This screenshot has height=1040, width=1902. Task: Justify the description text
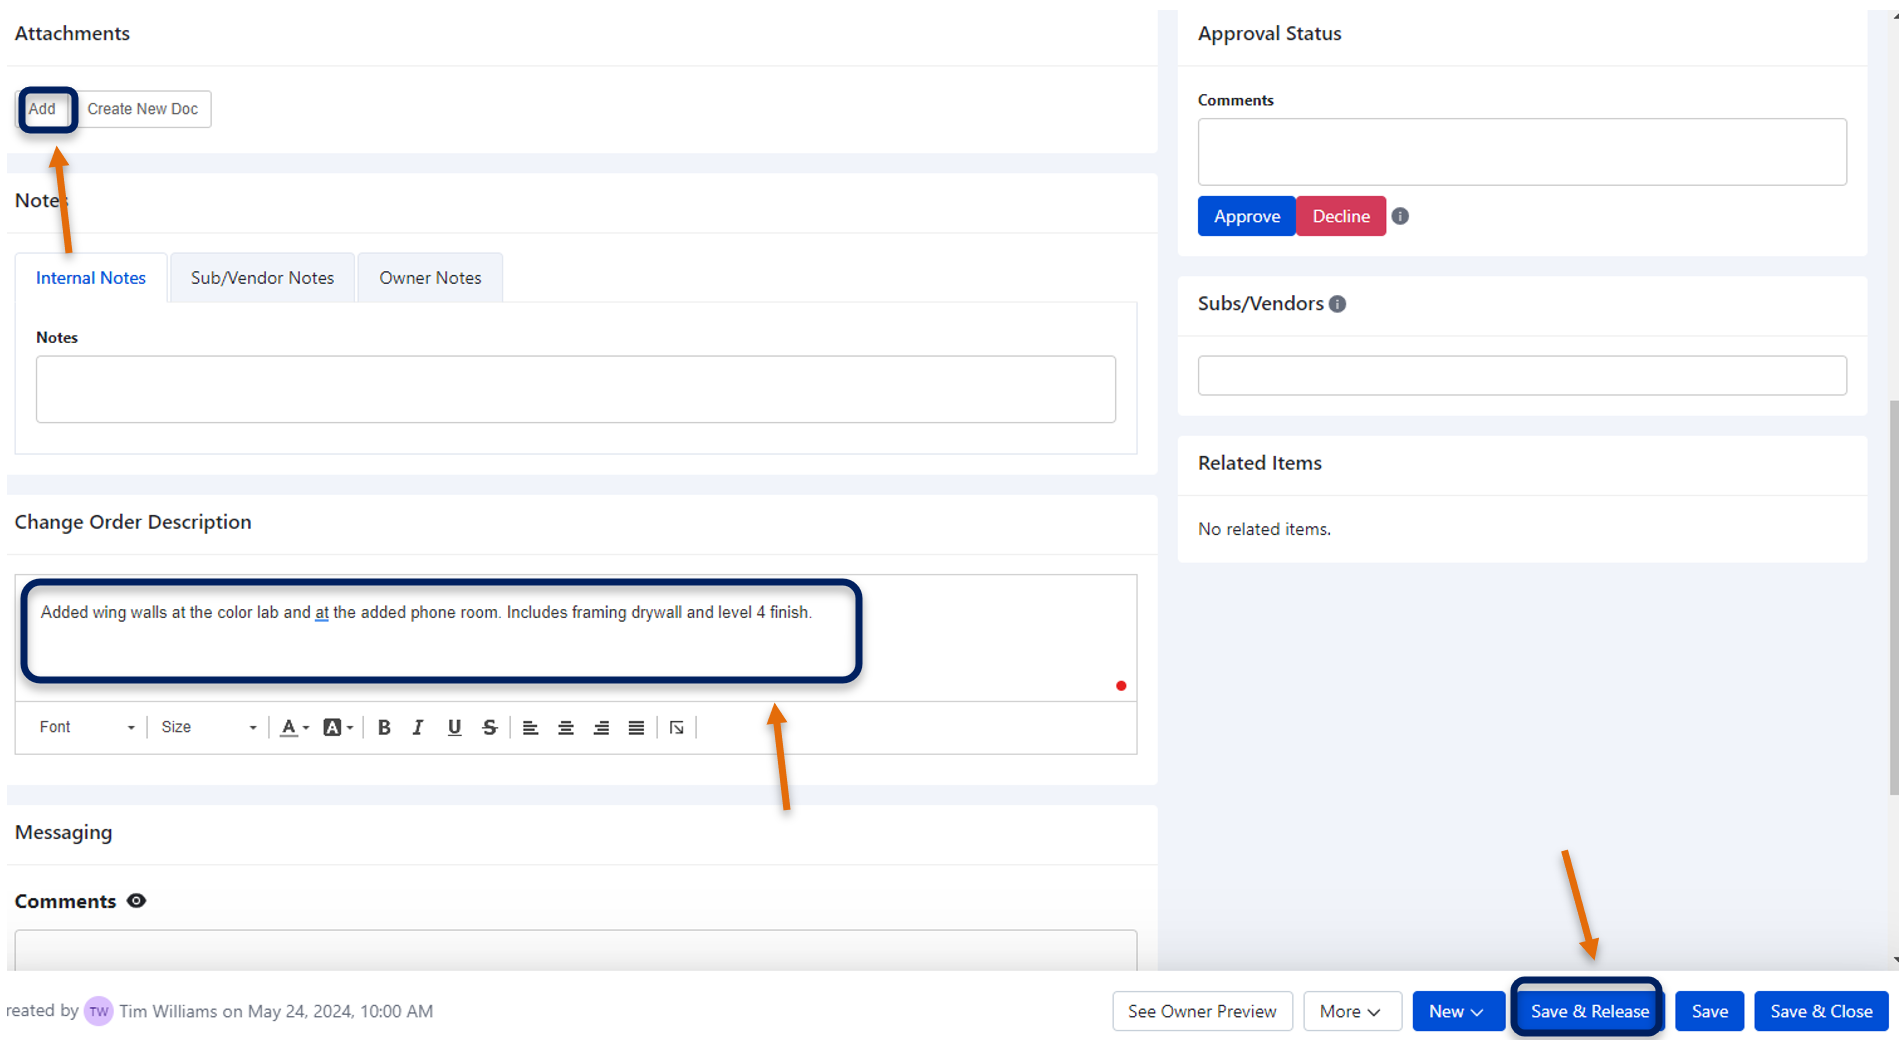tap(636, 727)
